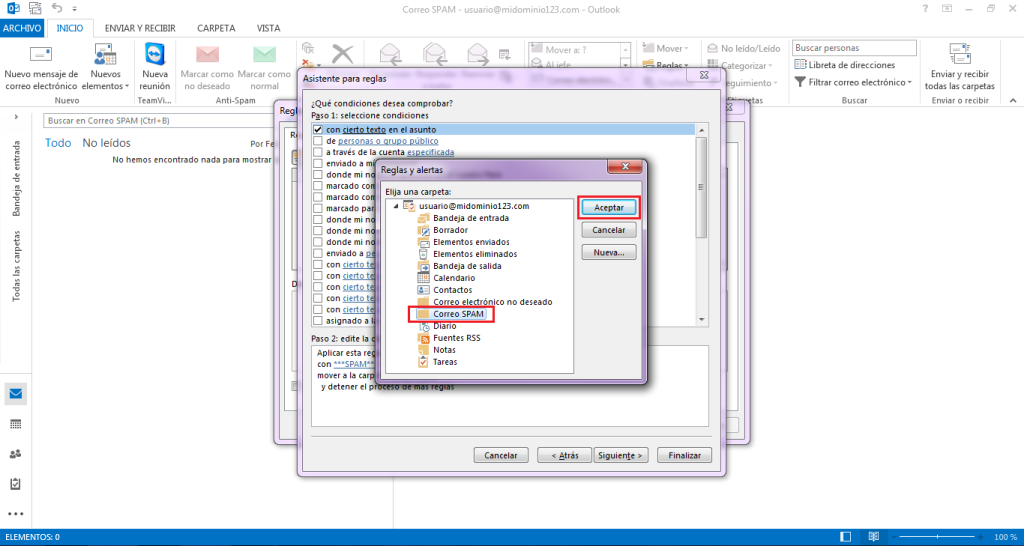Click the 'personas o grupo público' link

tap(388, 141)
